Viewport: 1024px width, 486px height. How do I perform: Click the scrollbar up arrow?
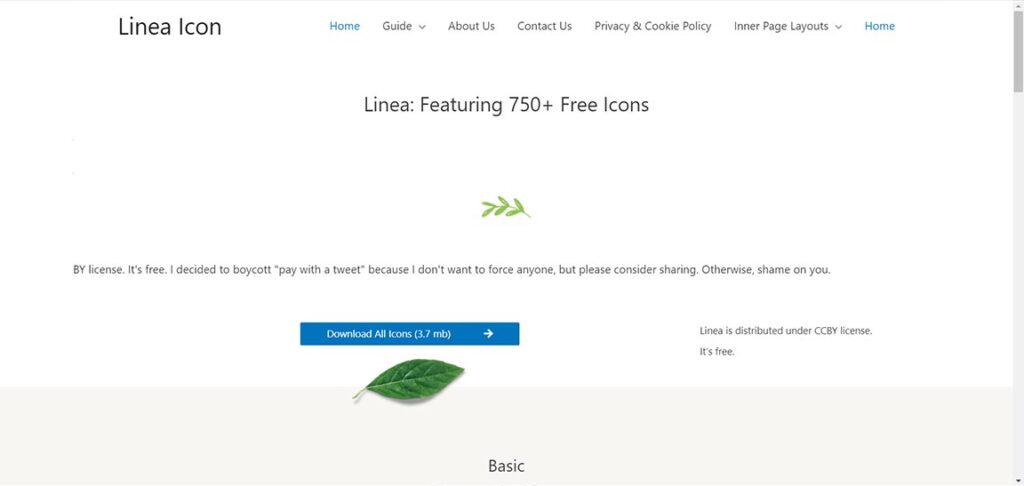coord(1017,6)
